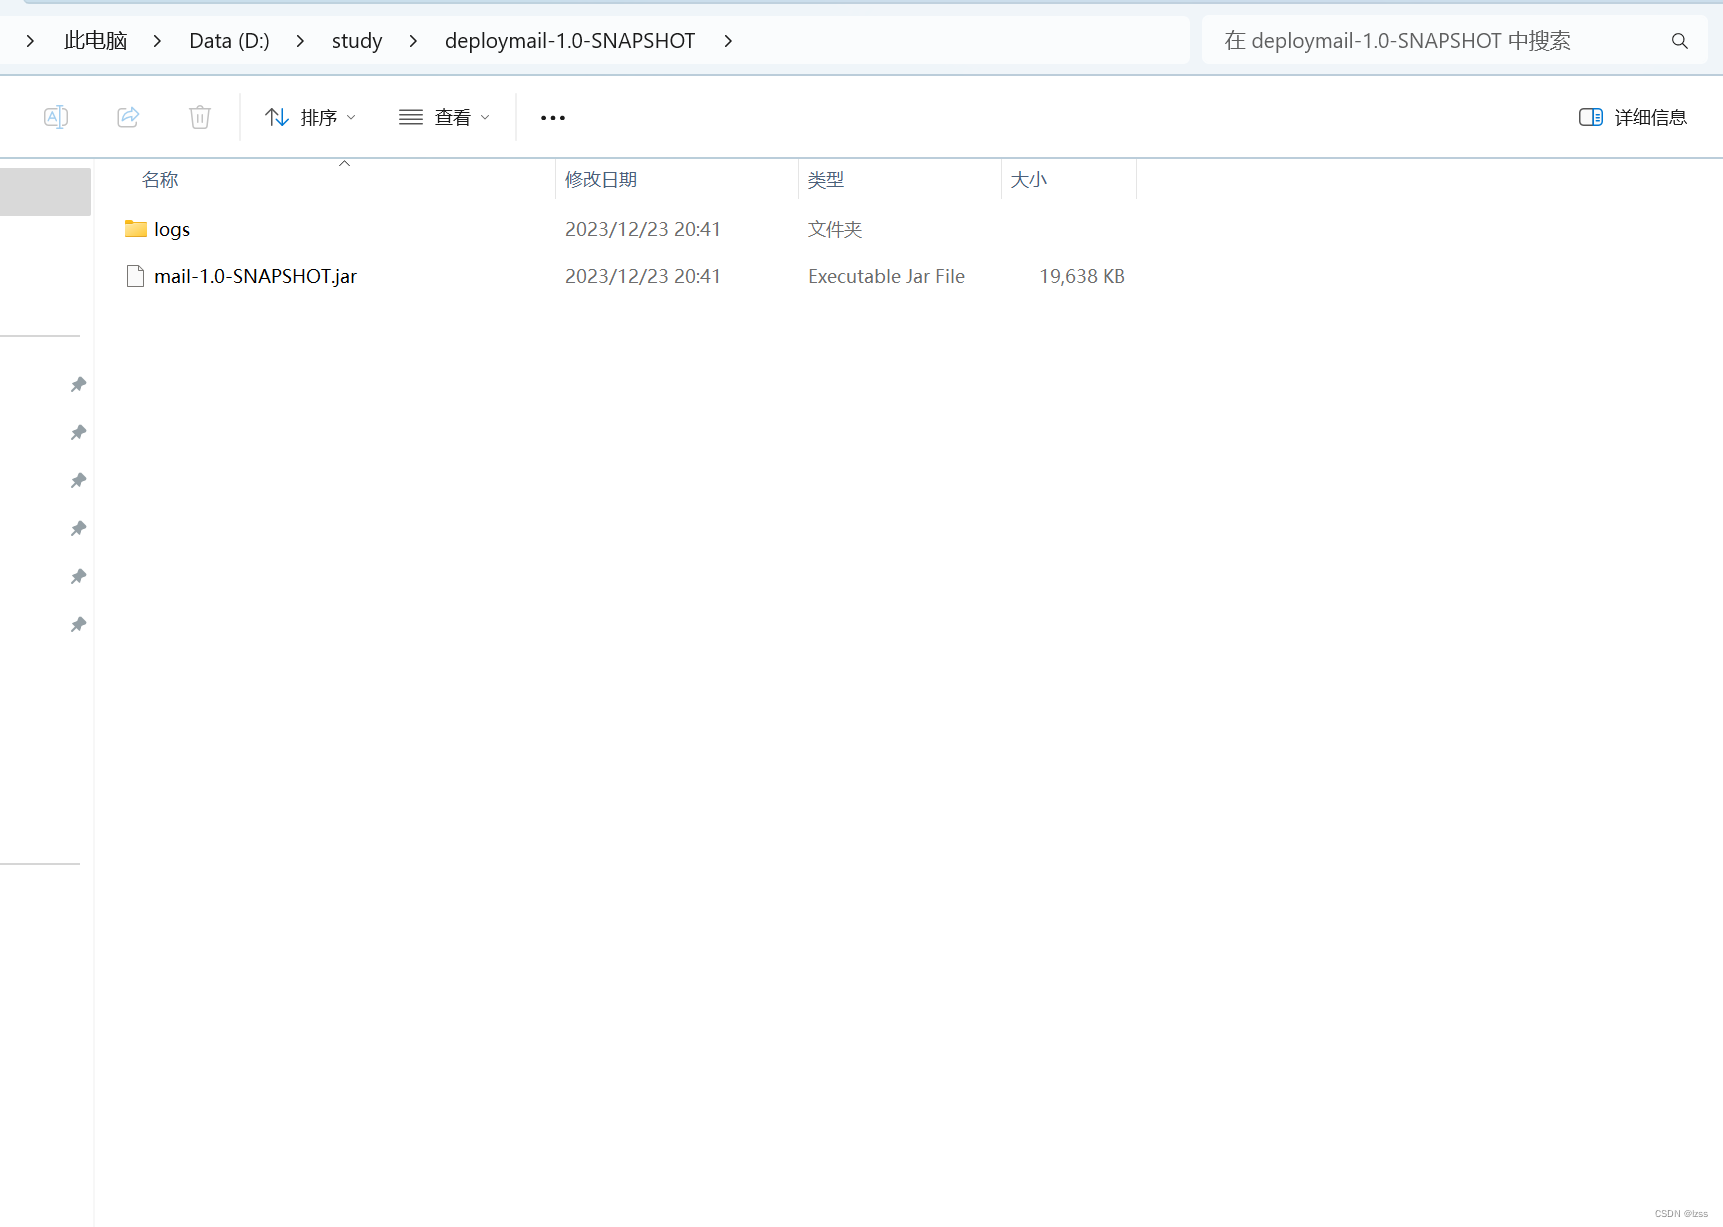Screen dimensions: 1723x1227
Task: Expand chevron after deploymail-1.0-SNAPSHOT breadcrumb
Action: tap(728, 41)
